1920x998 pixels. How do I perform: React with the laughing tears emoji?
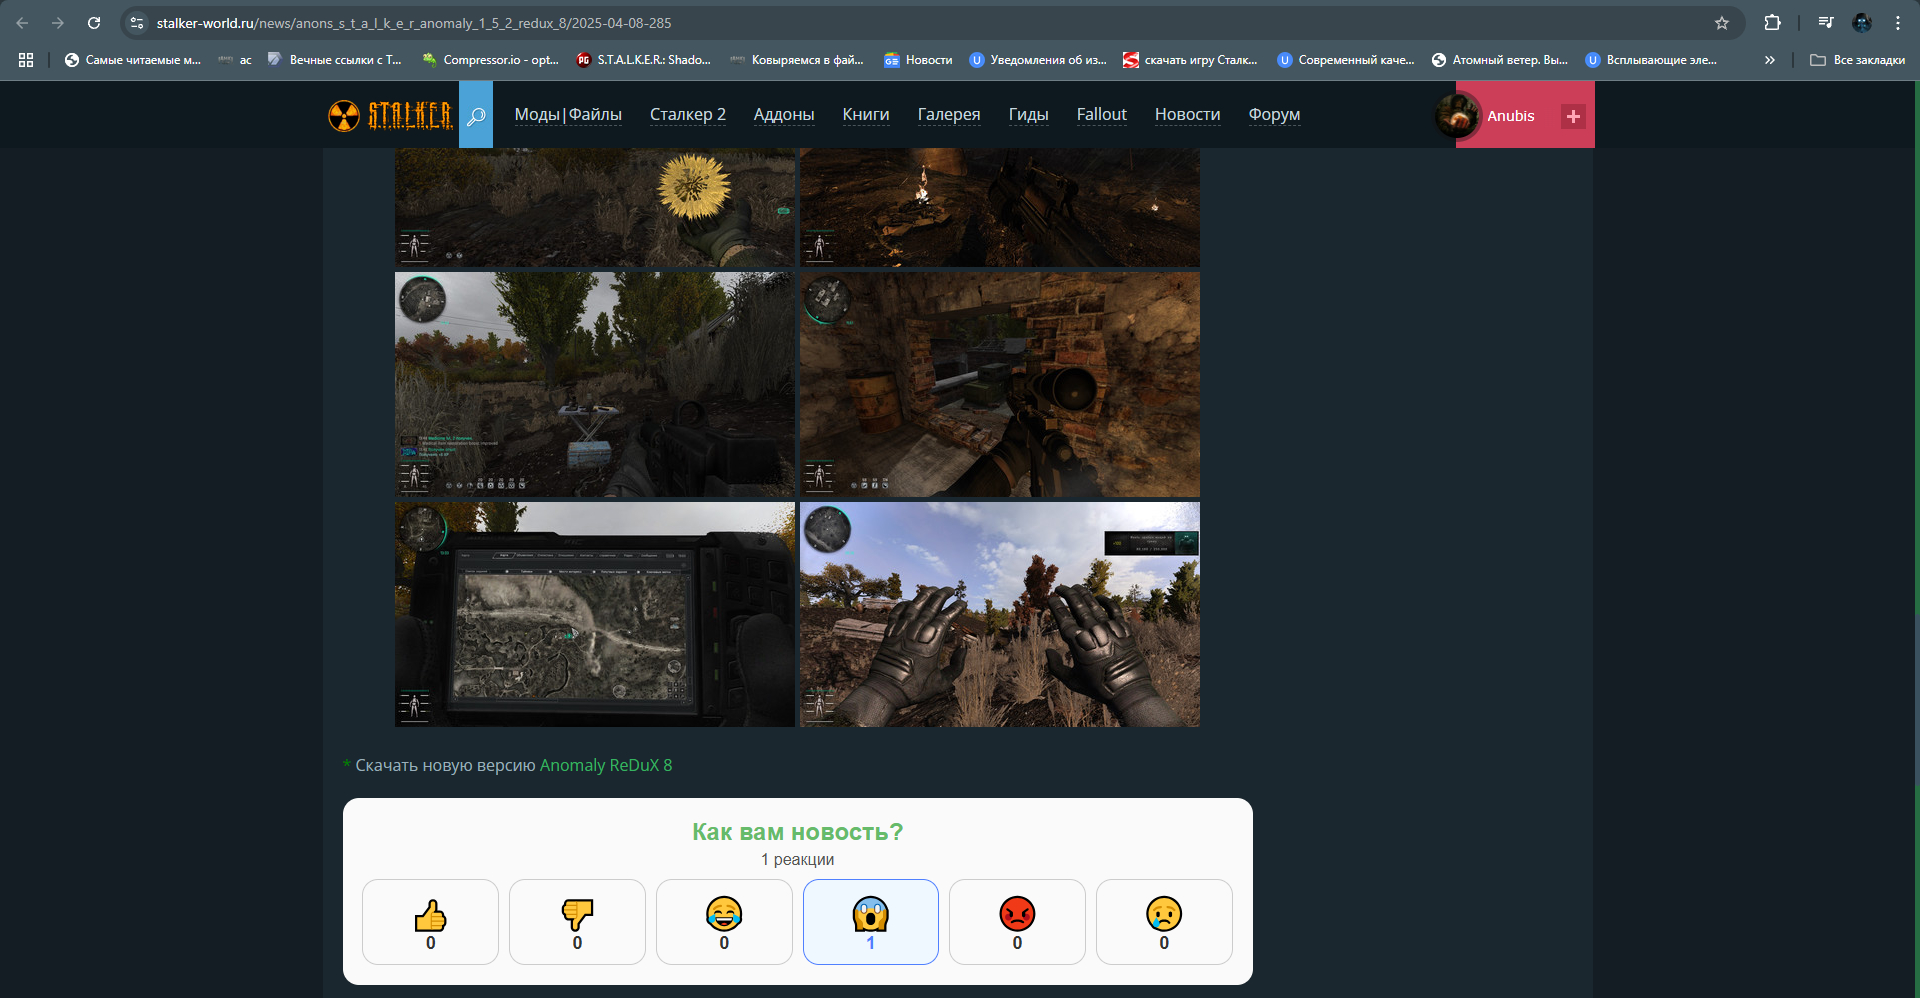[724, 922]
